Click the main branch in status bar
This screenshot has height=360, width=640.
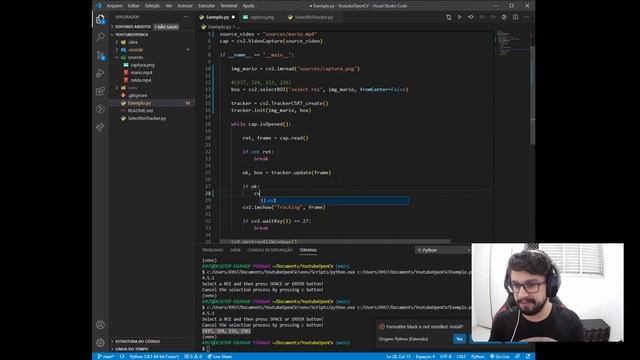pos(106,356)
